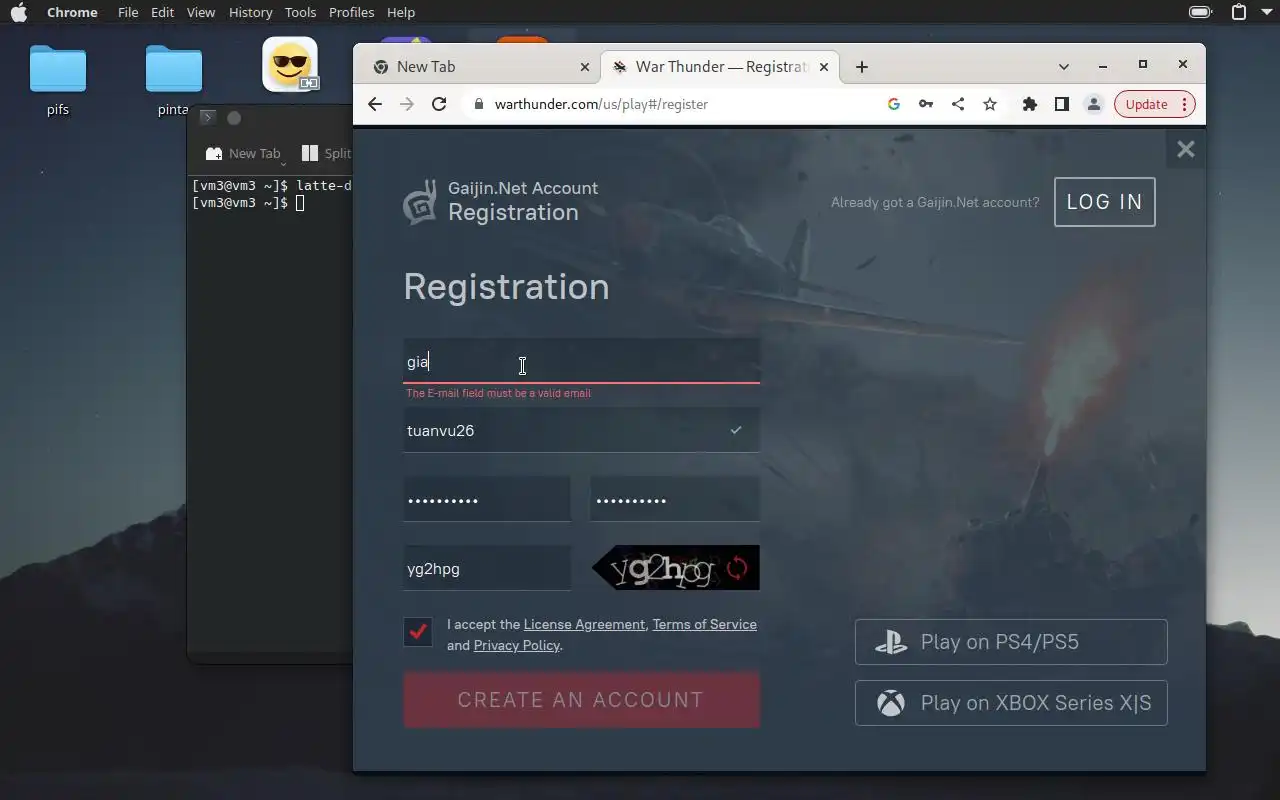Open the License Agreement link
Image resolution: width=1280 pixels, height=800 pixels.
(x=584, y=624)
